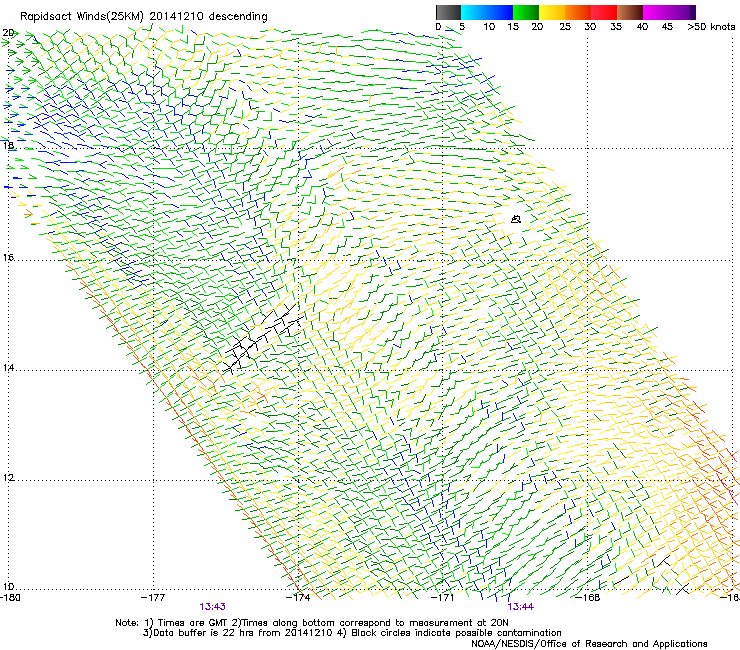Click the '15' label under the color legend

click(513, 27)
